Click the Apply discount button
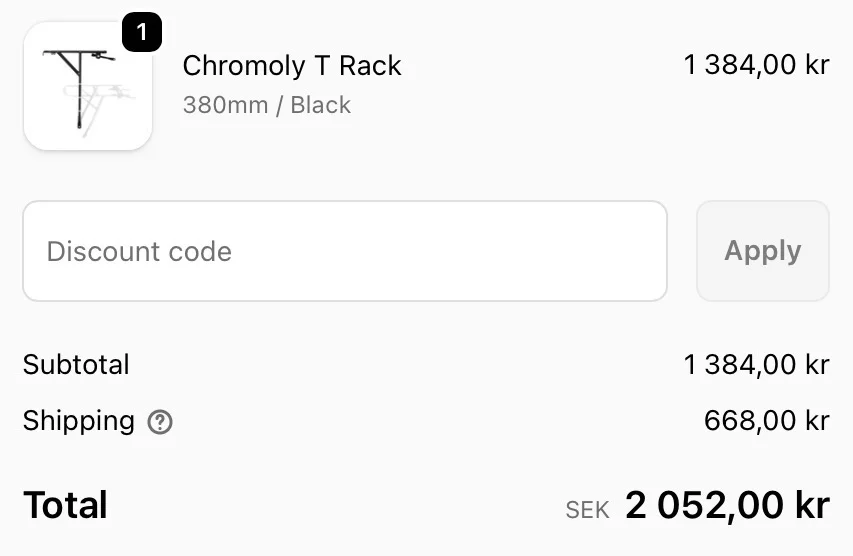 click(x=763, y=251)
